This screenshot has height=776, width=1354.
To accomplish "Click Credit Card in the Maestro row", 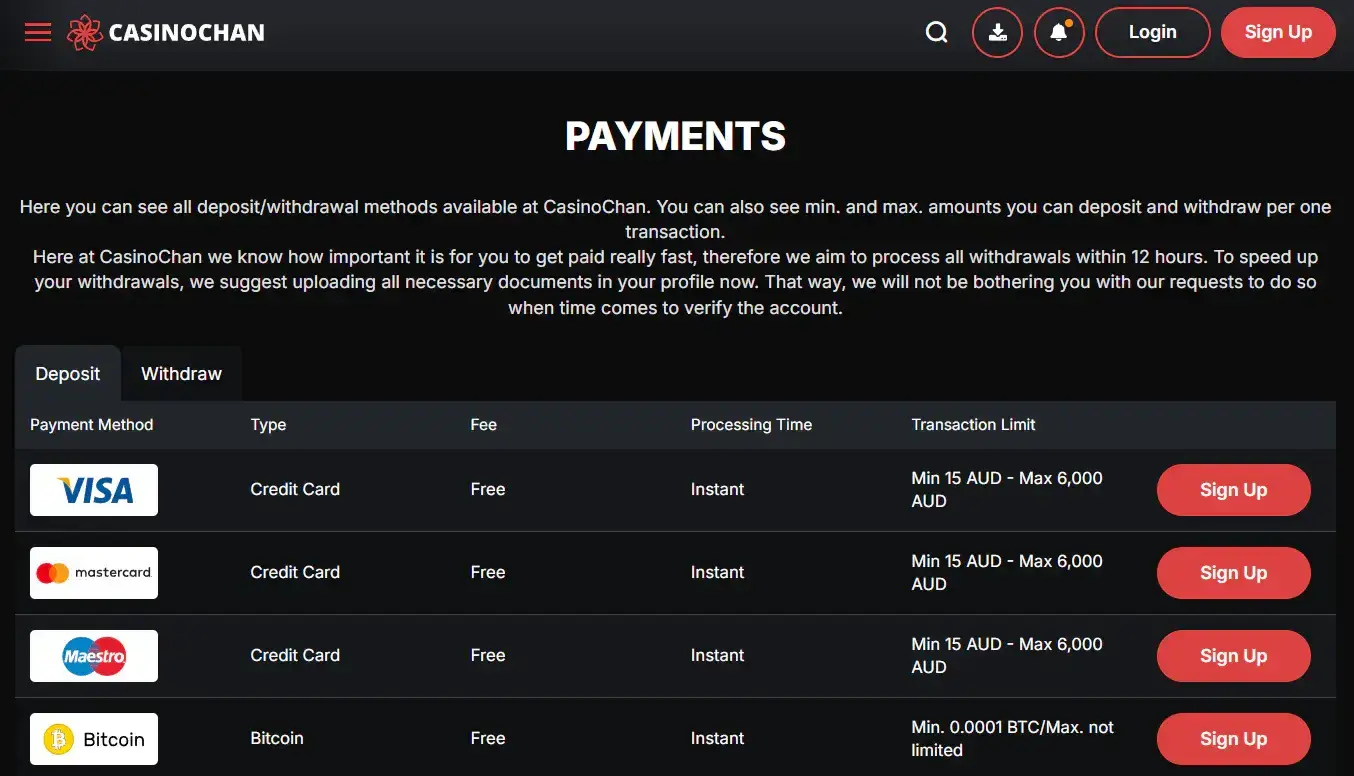I will [295, 655].
